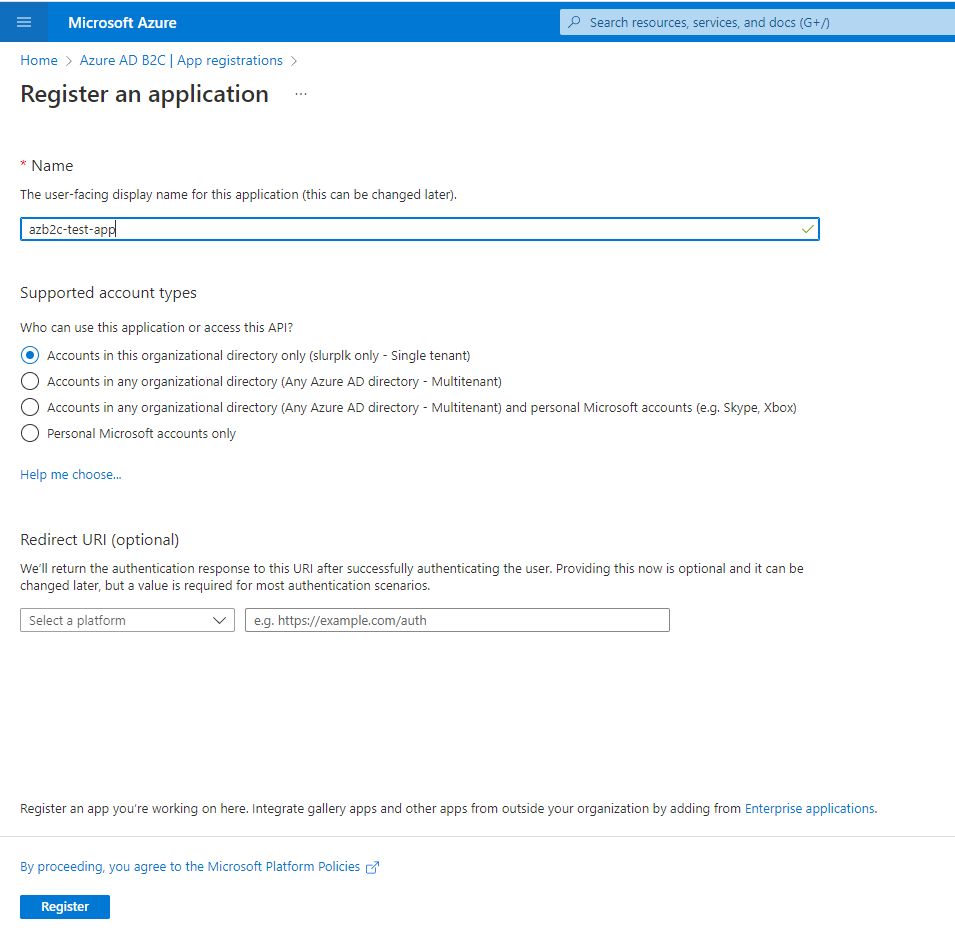Click the Supported account types heading

108,293
